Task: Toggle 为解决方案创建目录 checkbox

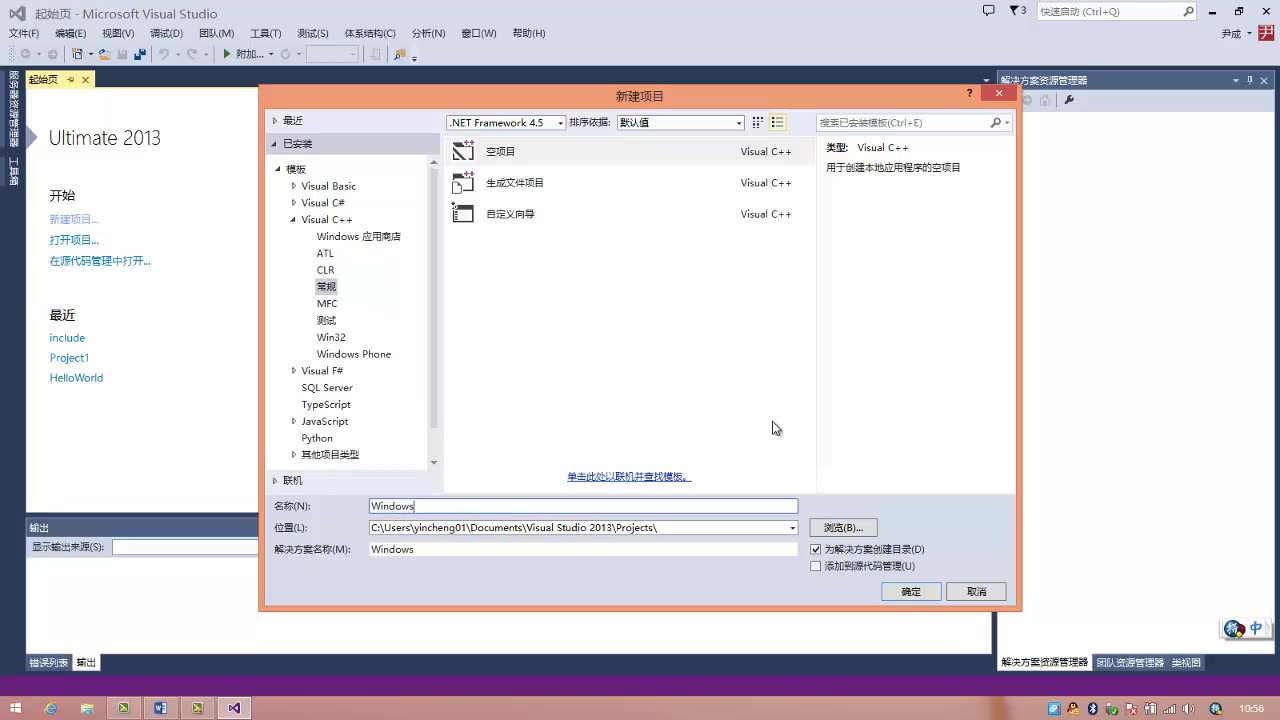Action: [815, 549]
